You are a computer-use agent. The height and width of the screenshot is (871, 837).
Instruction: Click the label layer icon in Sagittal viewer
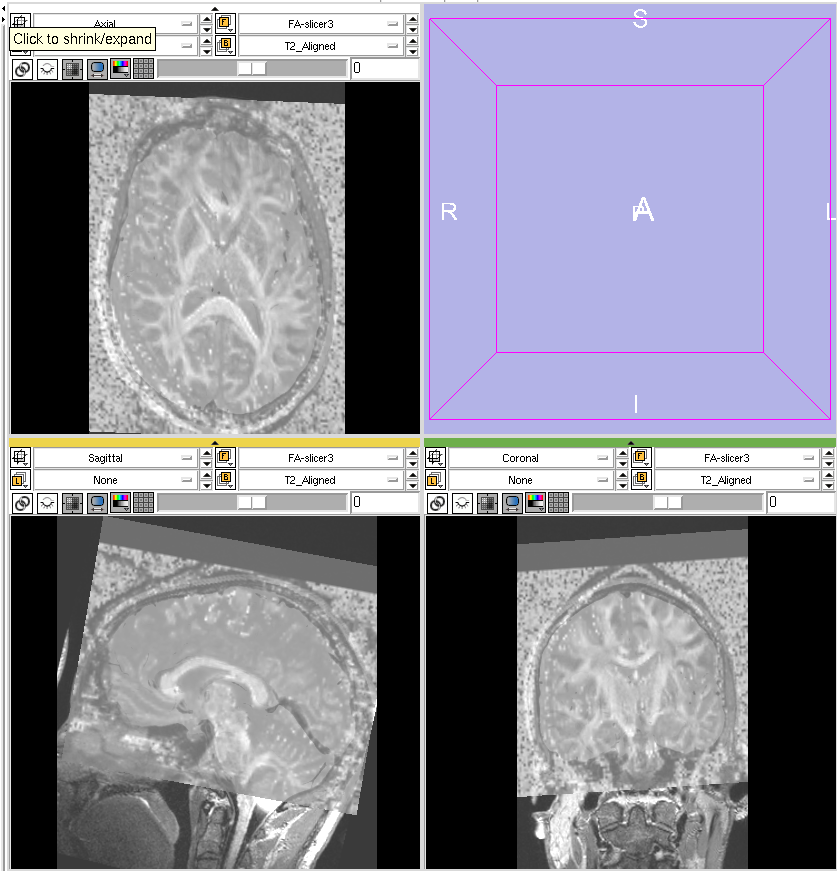pos(20,480)
